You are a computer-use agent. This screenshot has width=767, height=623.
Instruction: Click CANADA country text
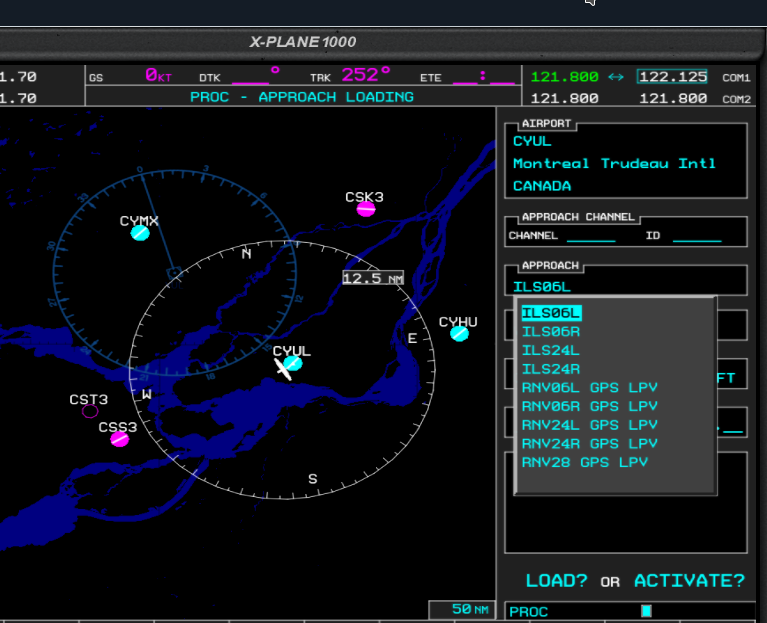point(542,186)
